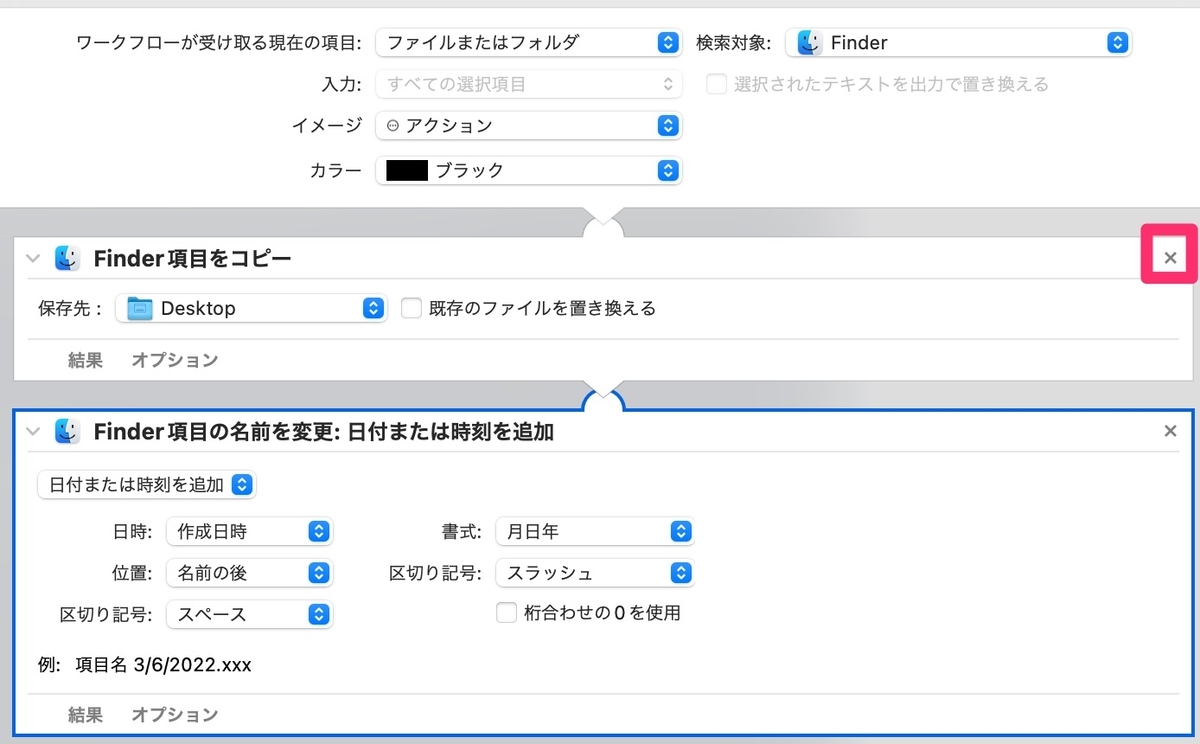Click オプション in the rename action
Viewport: 1200px width, 744px height.
pos(174,714)
